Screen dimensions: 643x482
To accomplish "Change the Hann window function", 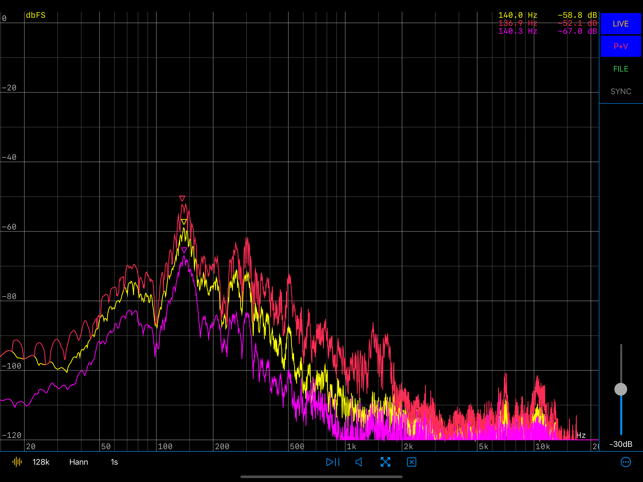I will 79,462.
